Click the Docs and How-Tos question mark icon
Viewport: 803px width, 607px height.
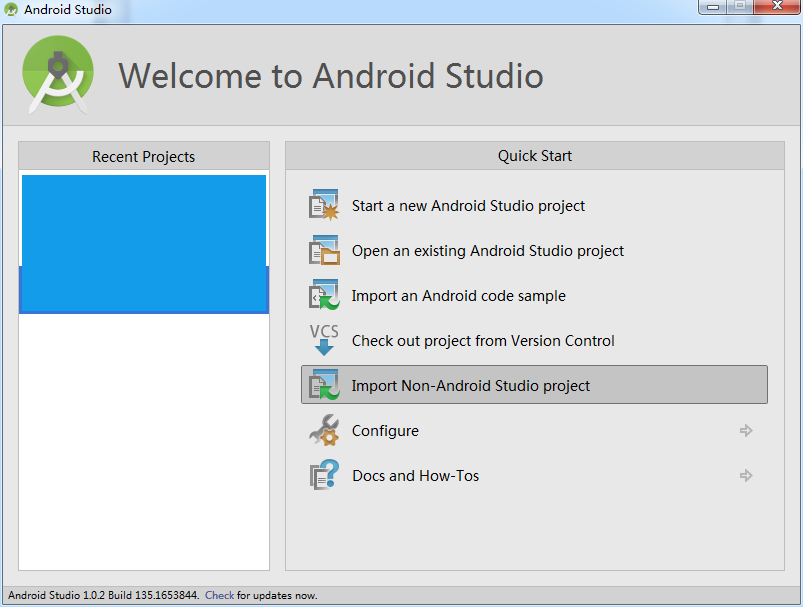point(324,475)
